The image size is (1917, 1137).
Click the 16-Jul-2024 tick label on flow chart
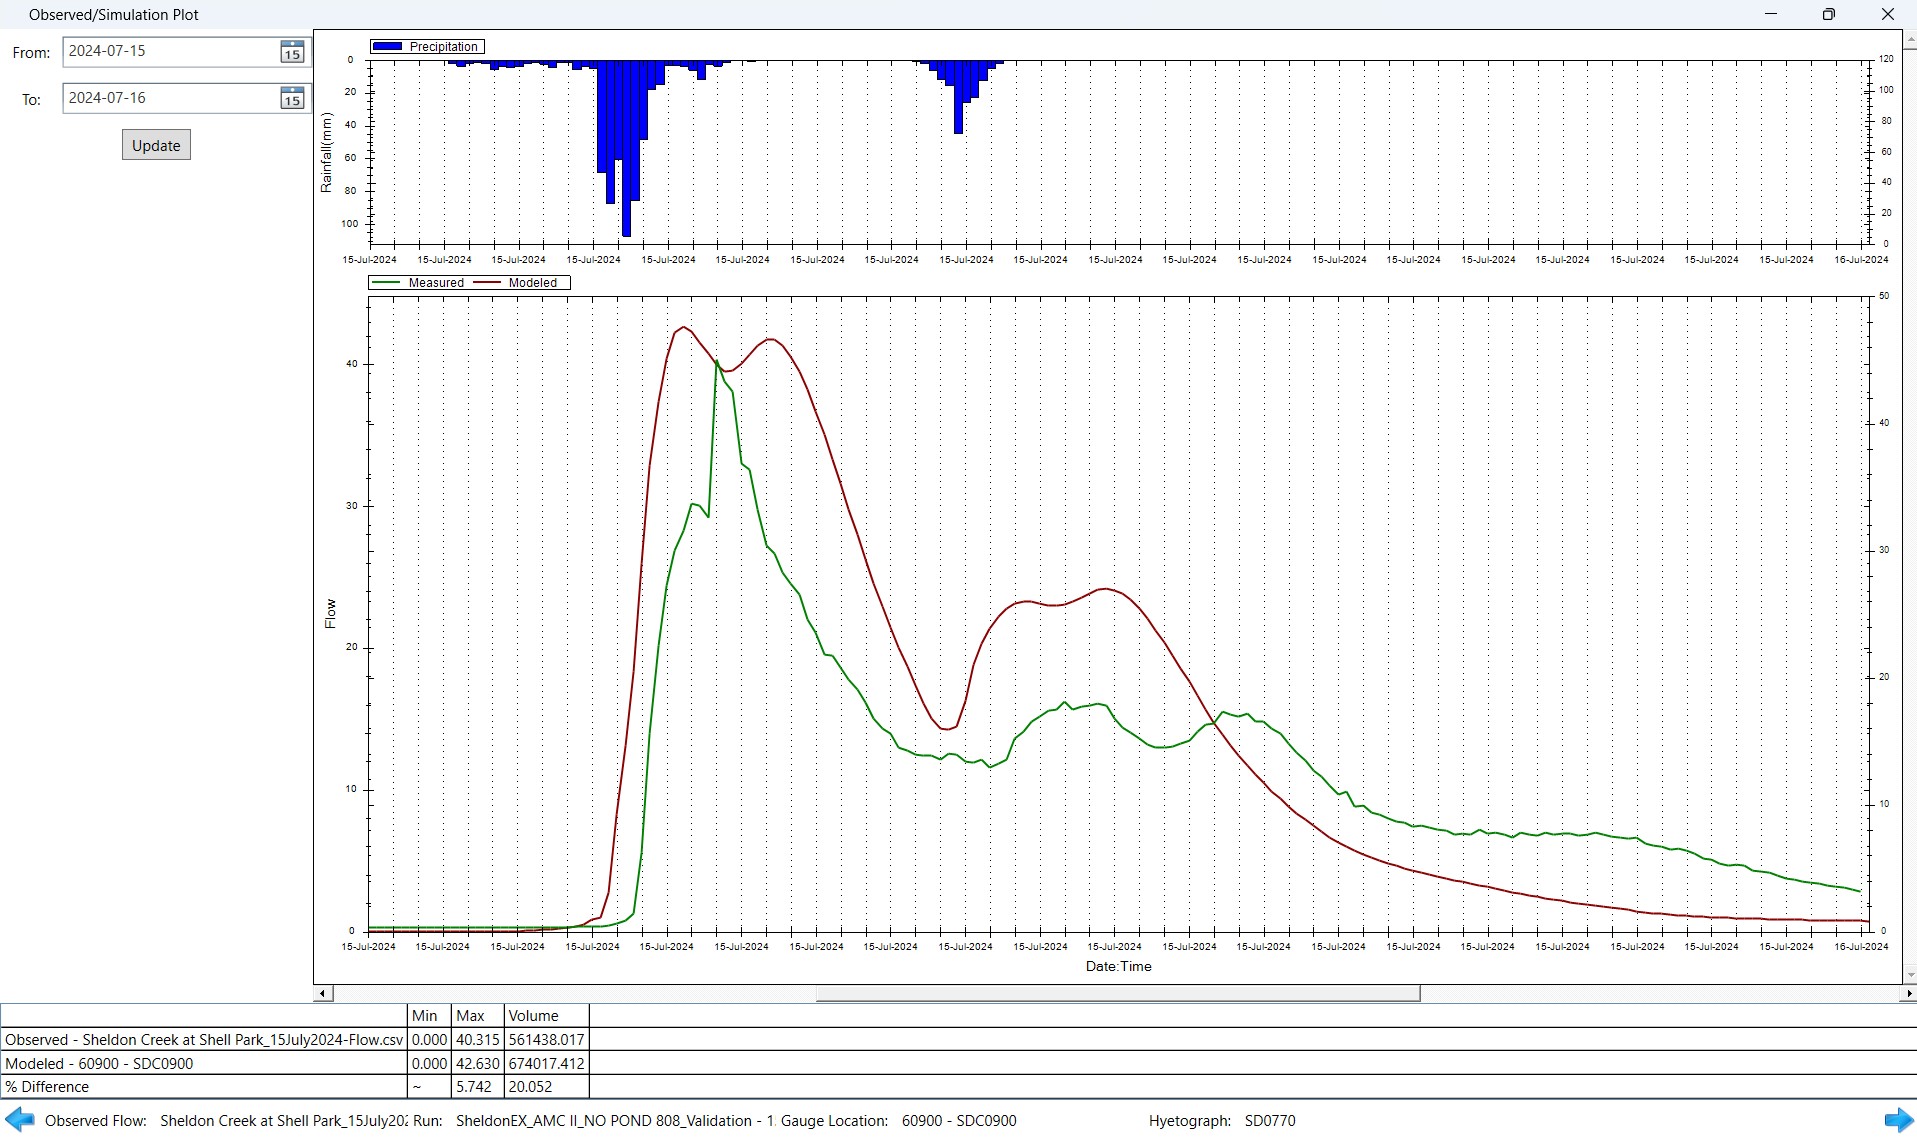[1861, 946]
